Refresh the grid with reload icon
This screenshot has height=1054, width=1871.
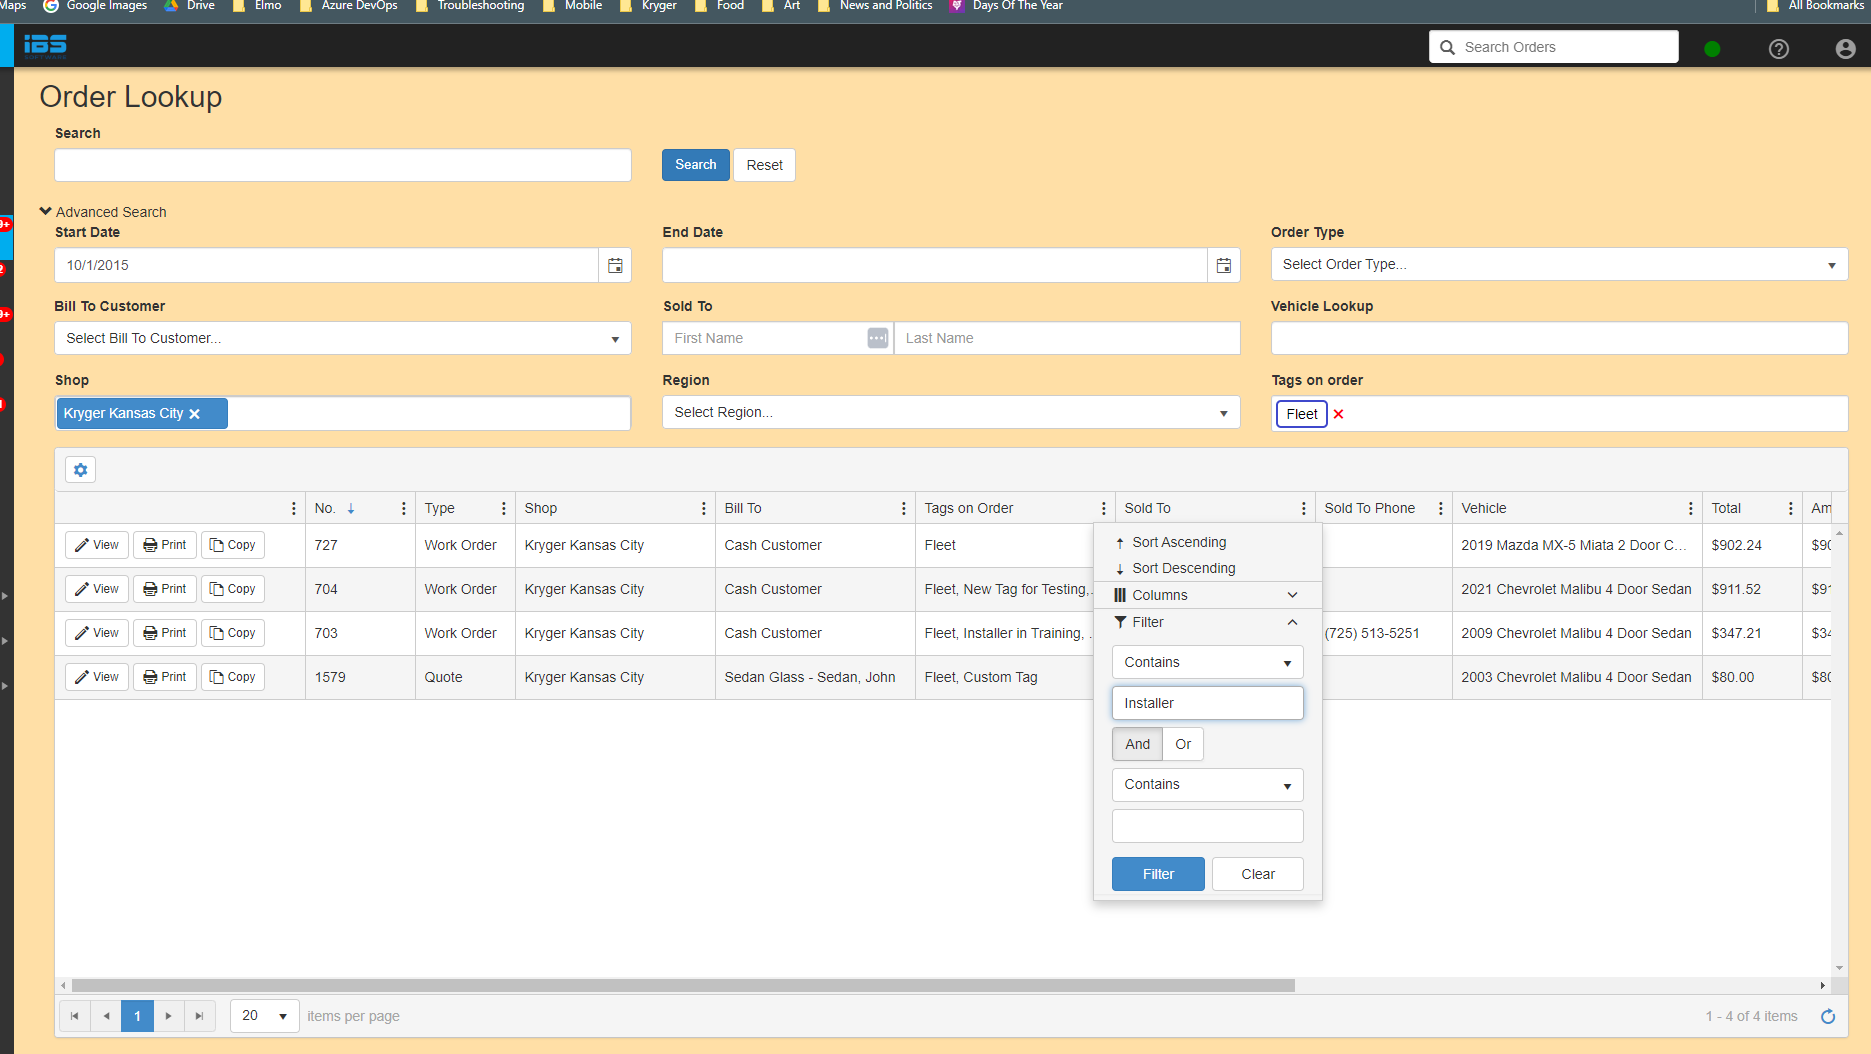[x=1828, y=1016]
